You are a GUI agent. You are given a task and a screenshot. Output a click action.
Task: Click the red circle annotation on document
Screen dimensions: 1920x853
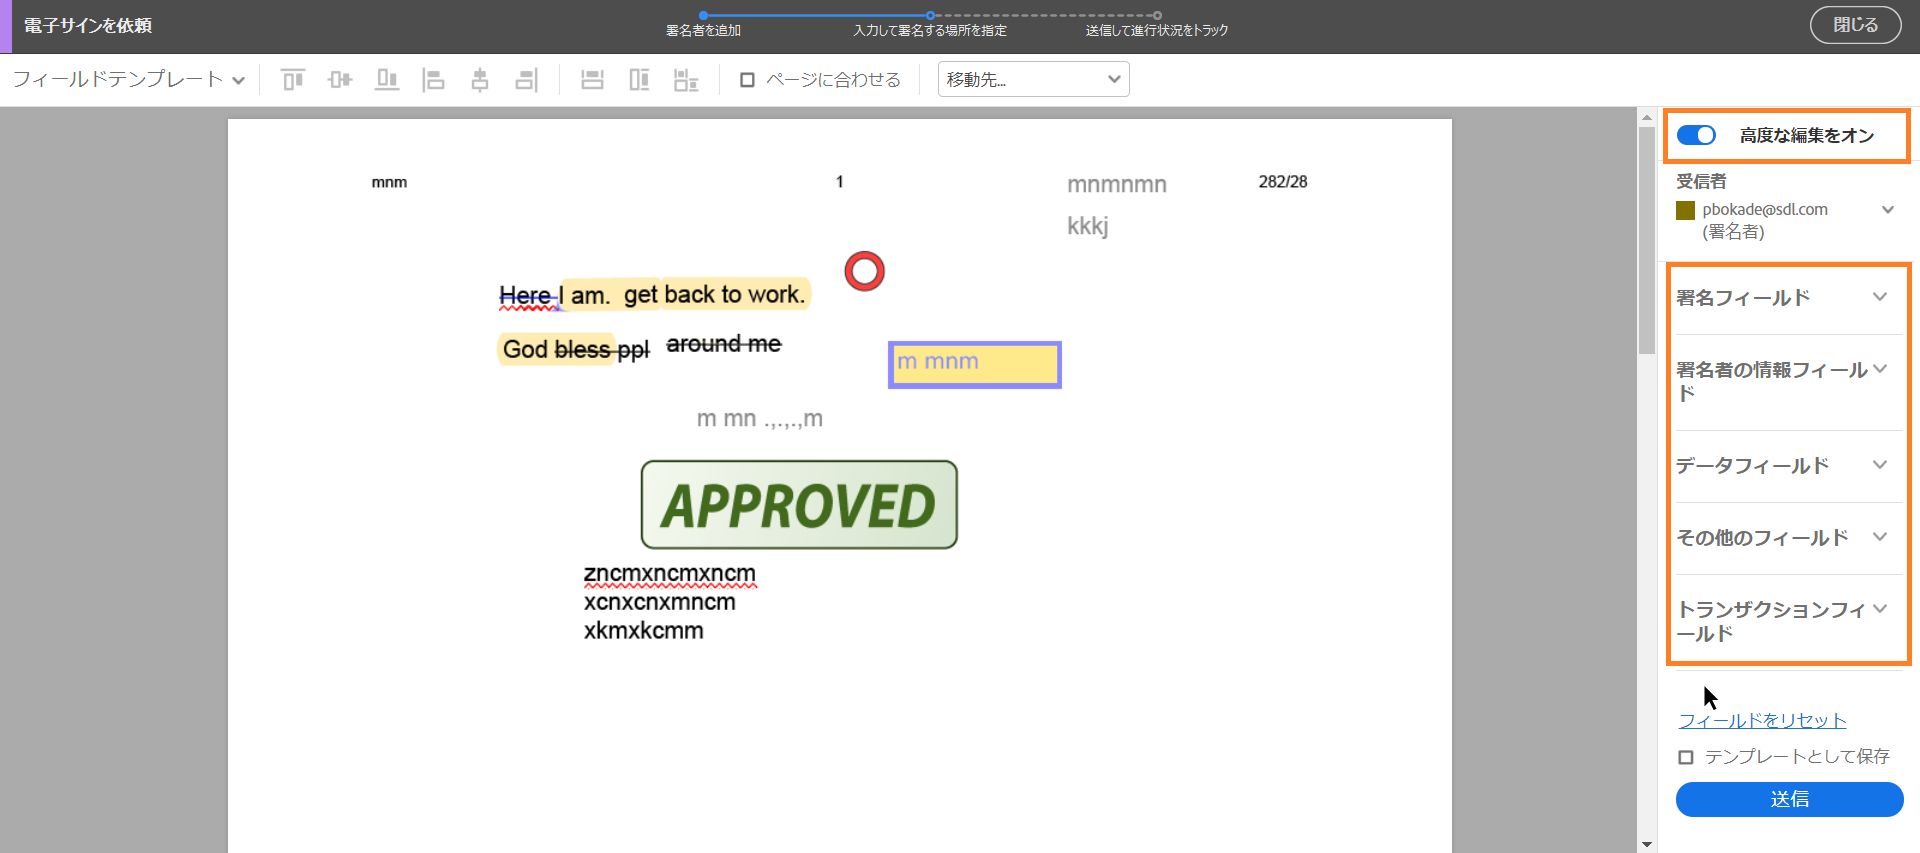865,271
